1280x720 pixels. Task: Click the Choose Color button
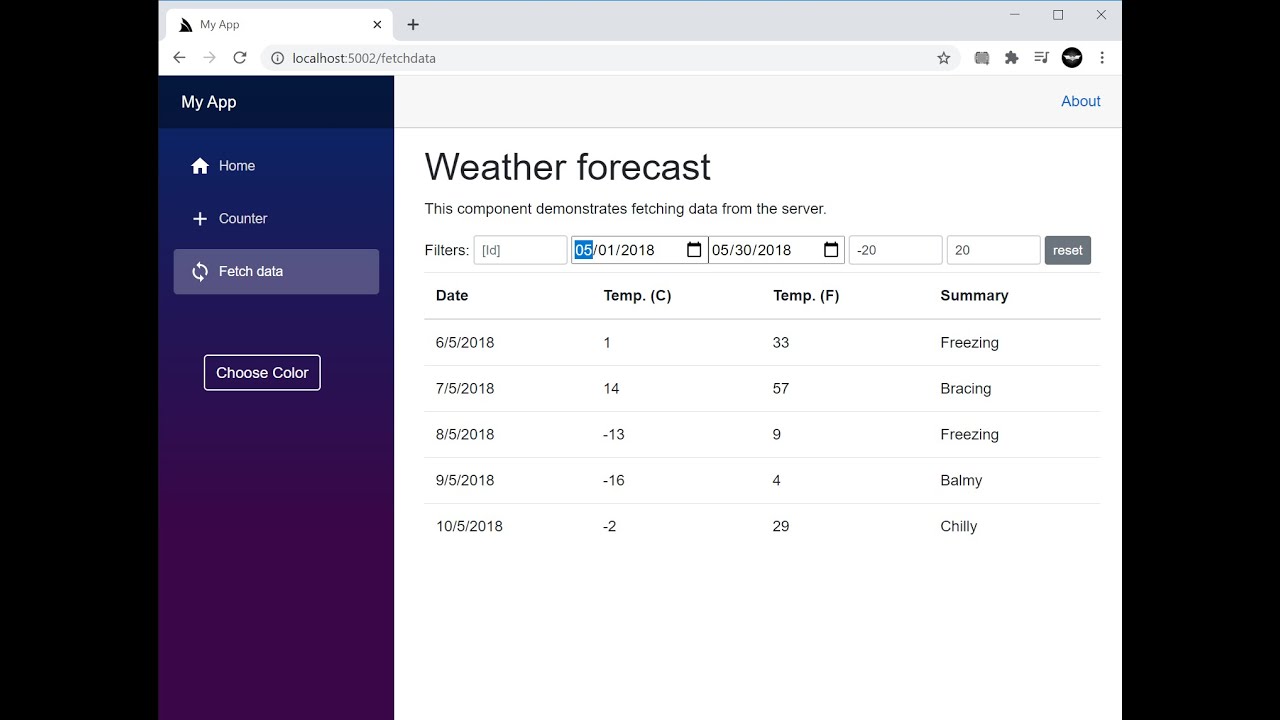262,373
